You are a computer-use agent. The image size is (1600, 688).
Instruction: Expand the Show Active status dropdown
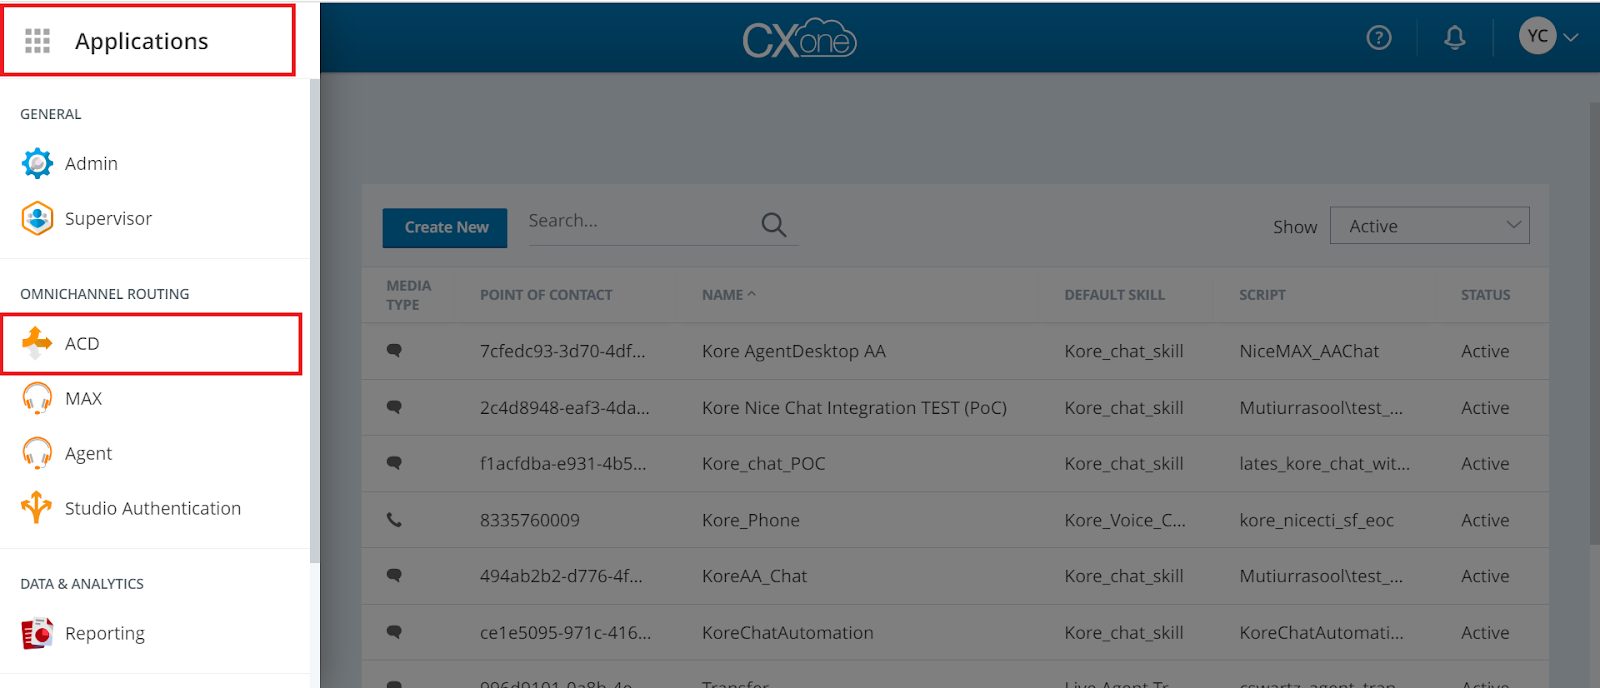click(1429, 226)
